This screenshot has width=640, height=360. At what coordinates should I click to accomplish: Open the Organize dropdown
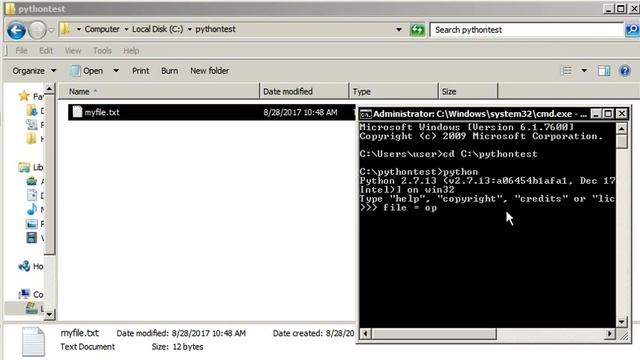34,71
